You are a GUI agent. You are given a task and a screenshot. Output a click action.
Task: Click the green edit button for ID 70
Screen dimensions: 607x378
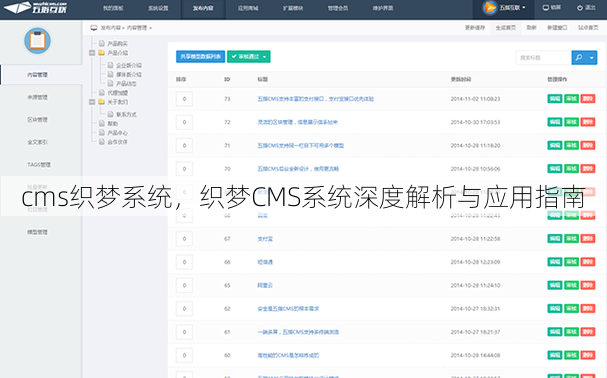pyautogui.click(x=555, y=168)
